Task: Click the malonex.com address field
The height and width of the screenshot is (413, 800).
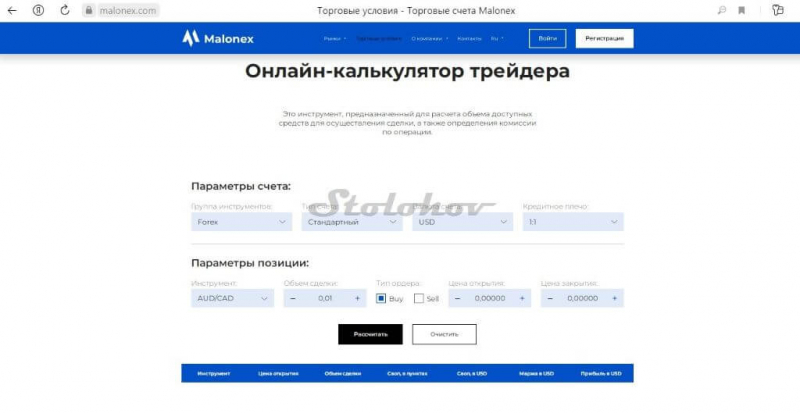Action: pyautogui.click(x=128, y=10)
